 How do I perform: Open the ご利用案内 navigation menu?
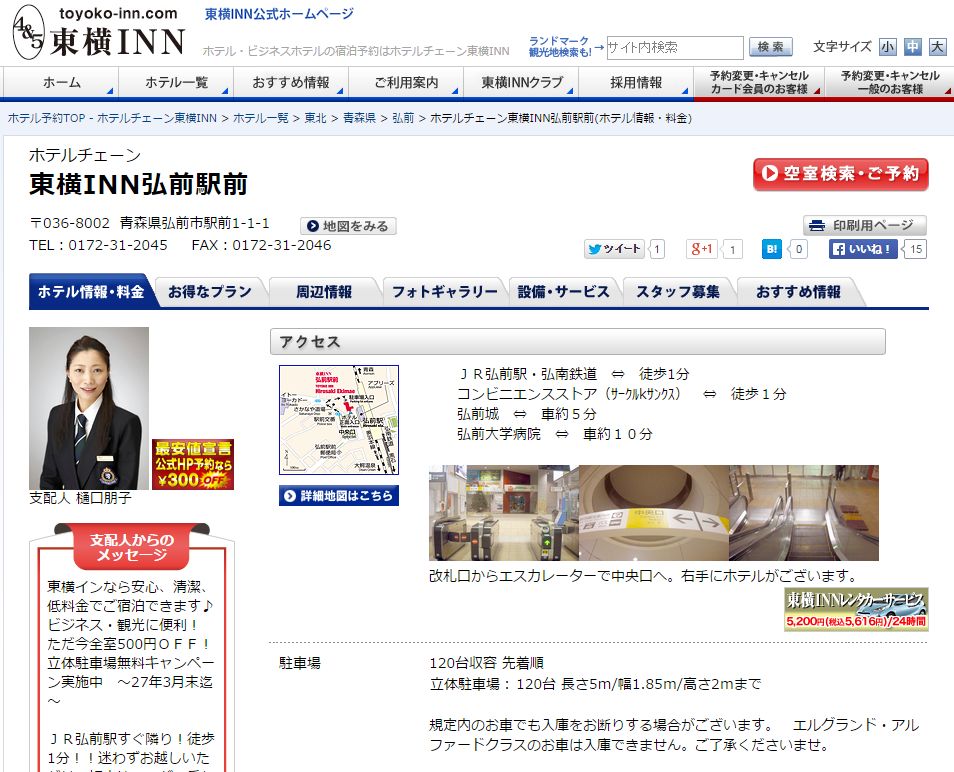406,82
